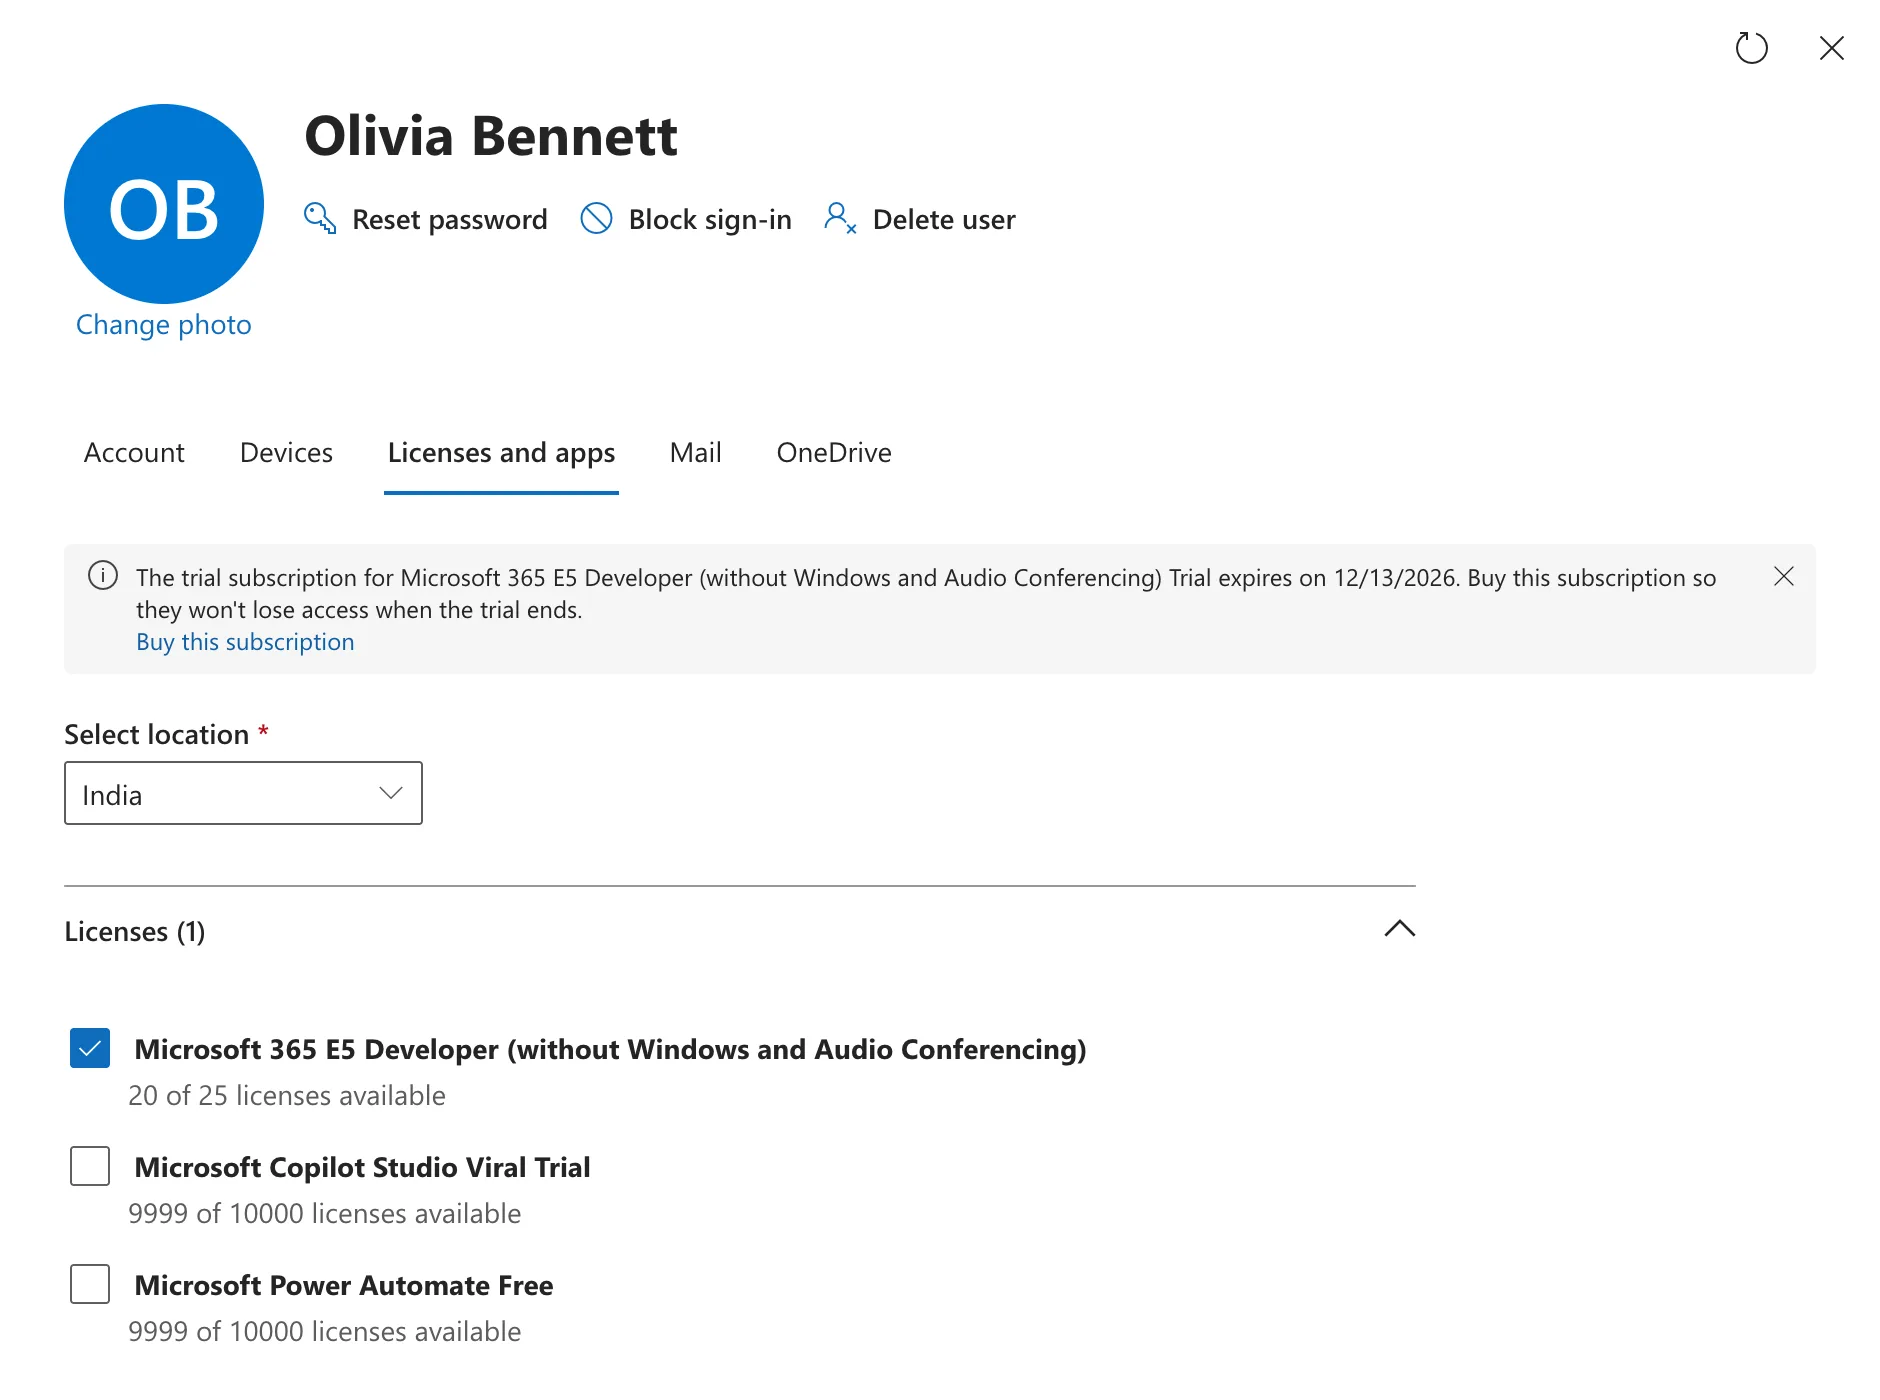Click Delete user label
This screenshot has width=1880, height=1400.
944,219
